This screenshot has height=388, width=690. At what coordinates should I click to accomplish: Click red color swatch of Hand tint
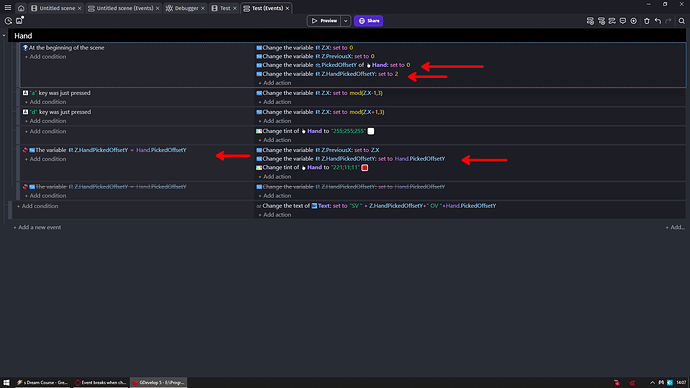(365, 168)
